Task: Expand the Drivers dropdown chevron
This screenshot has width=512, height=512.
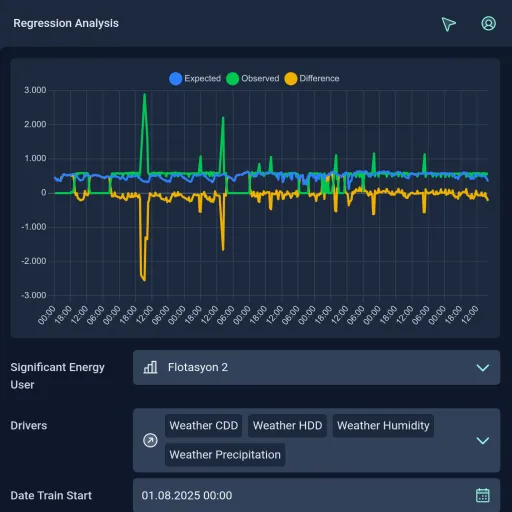Action: [x=483, y=440]
